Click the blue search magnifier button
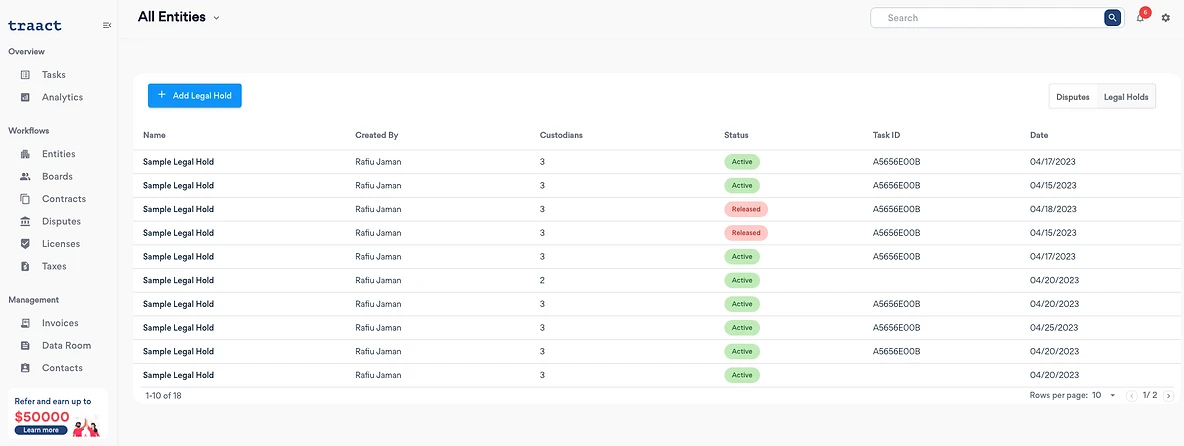The width and height of the screenshot is (1184, 446). point(1112,17)
